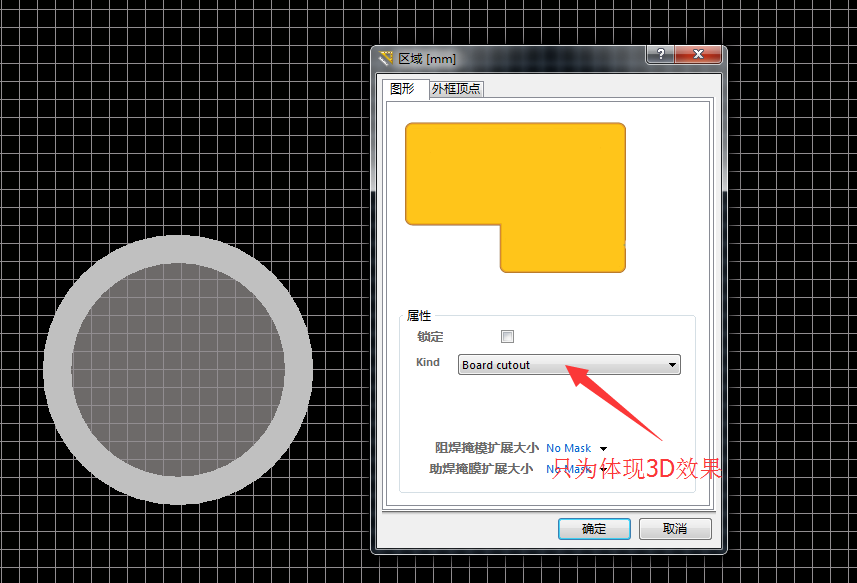Click the 助焊掩膜扩展大小 label
The image size is (857, 583).
(x=480, y=468)
